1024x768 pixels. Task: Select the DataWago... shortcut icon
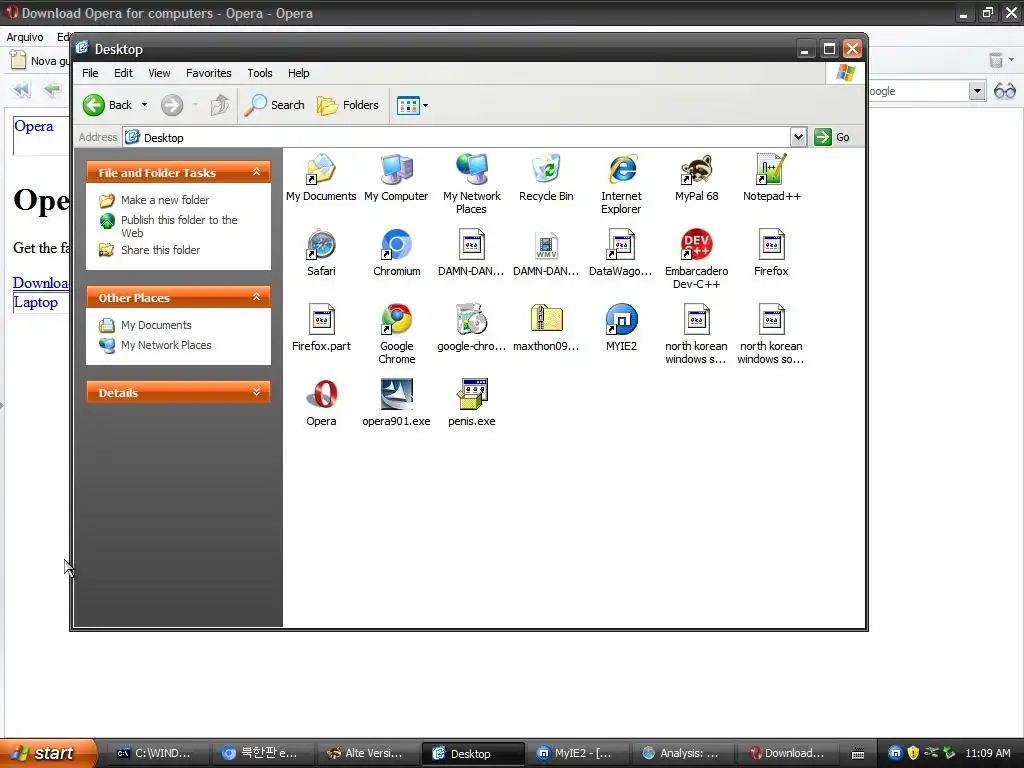620,252
